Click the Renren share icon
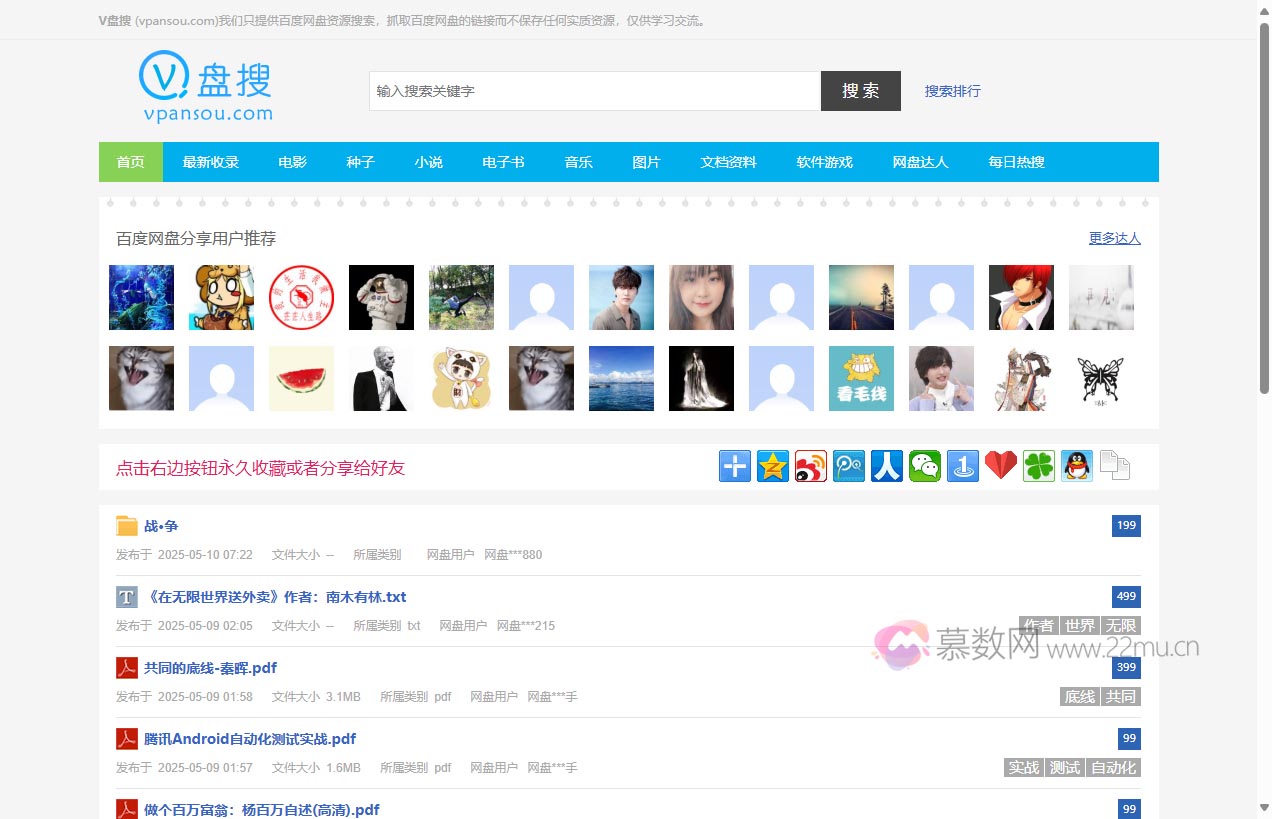Image resolution: width=1272 pixels, height=819 pixels. pos(887,466)
